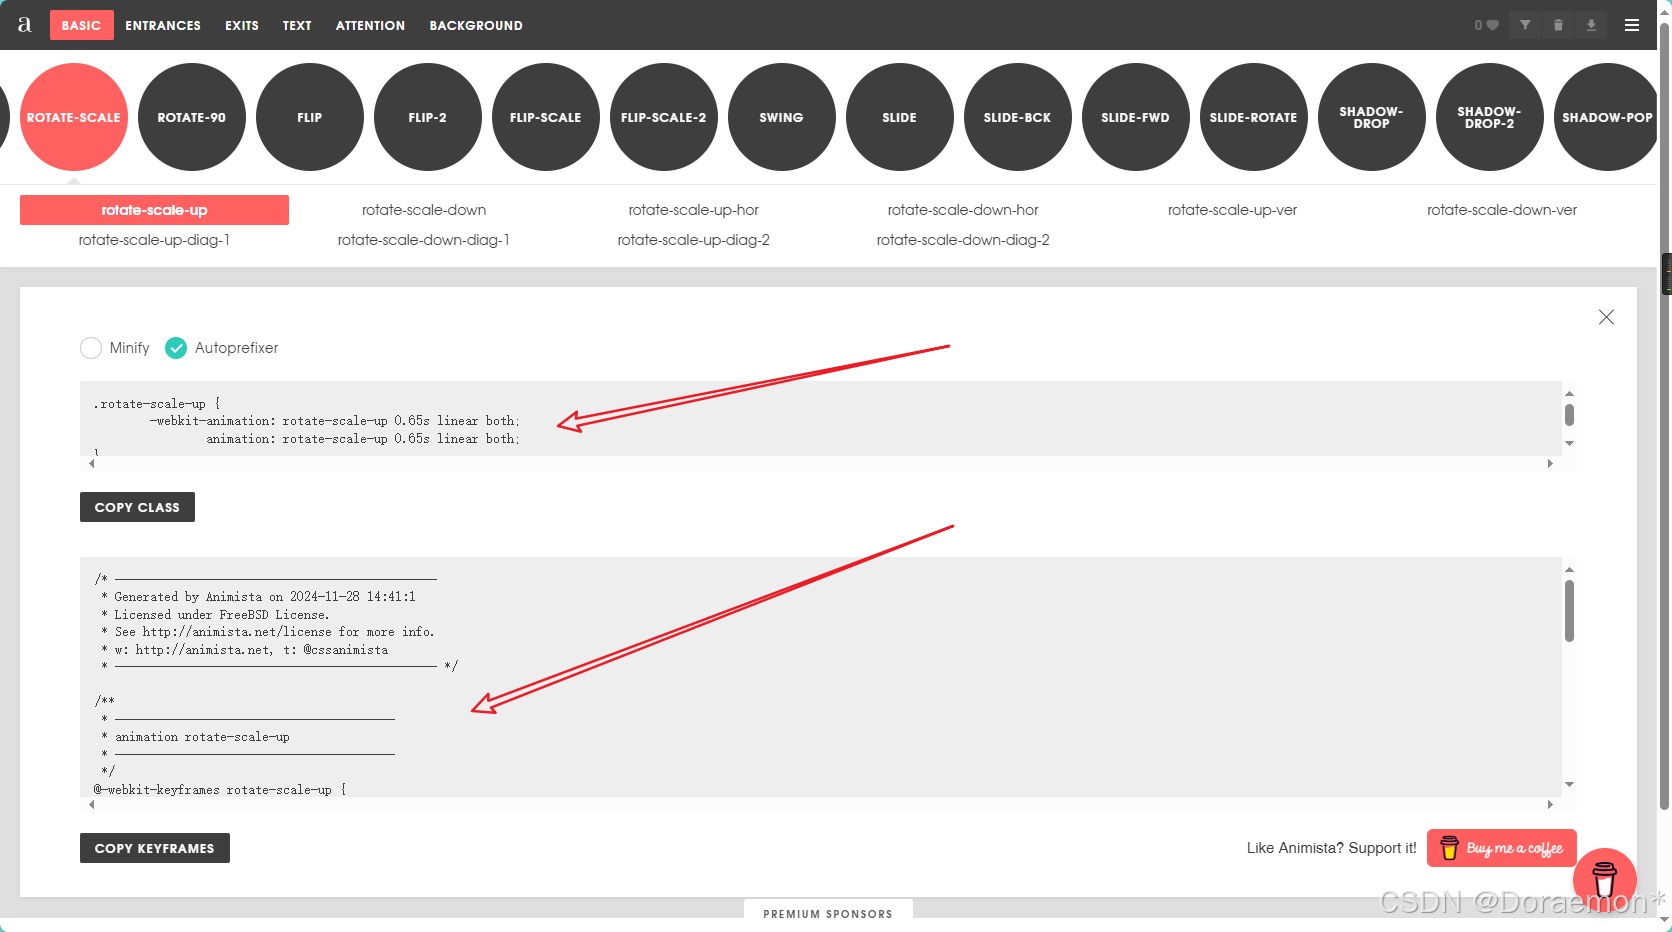1672x932 pixels.
Task: Select ROTATE-SCALE animation circle
Action: pos(74,117)
